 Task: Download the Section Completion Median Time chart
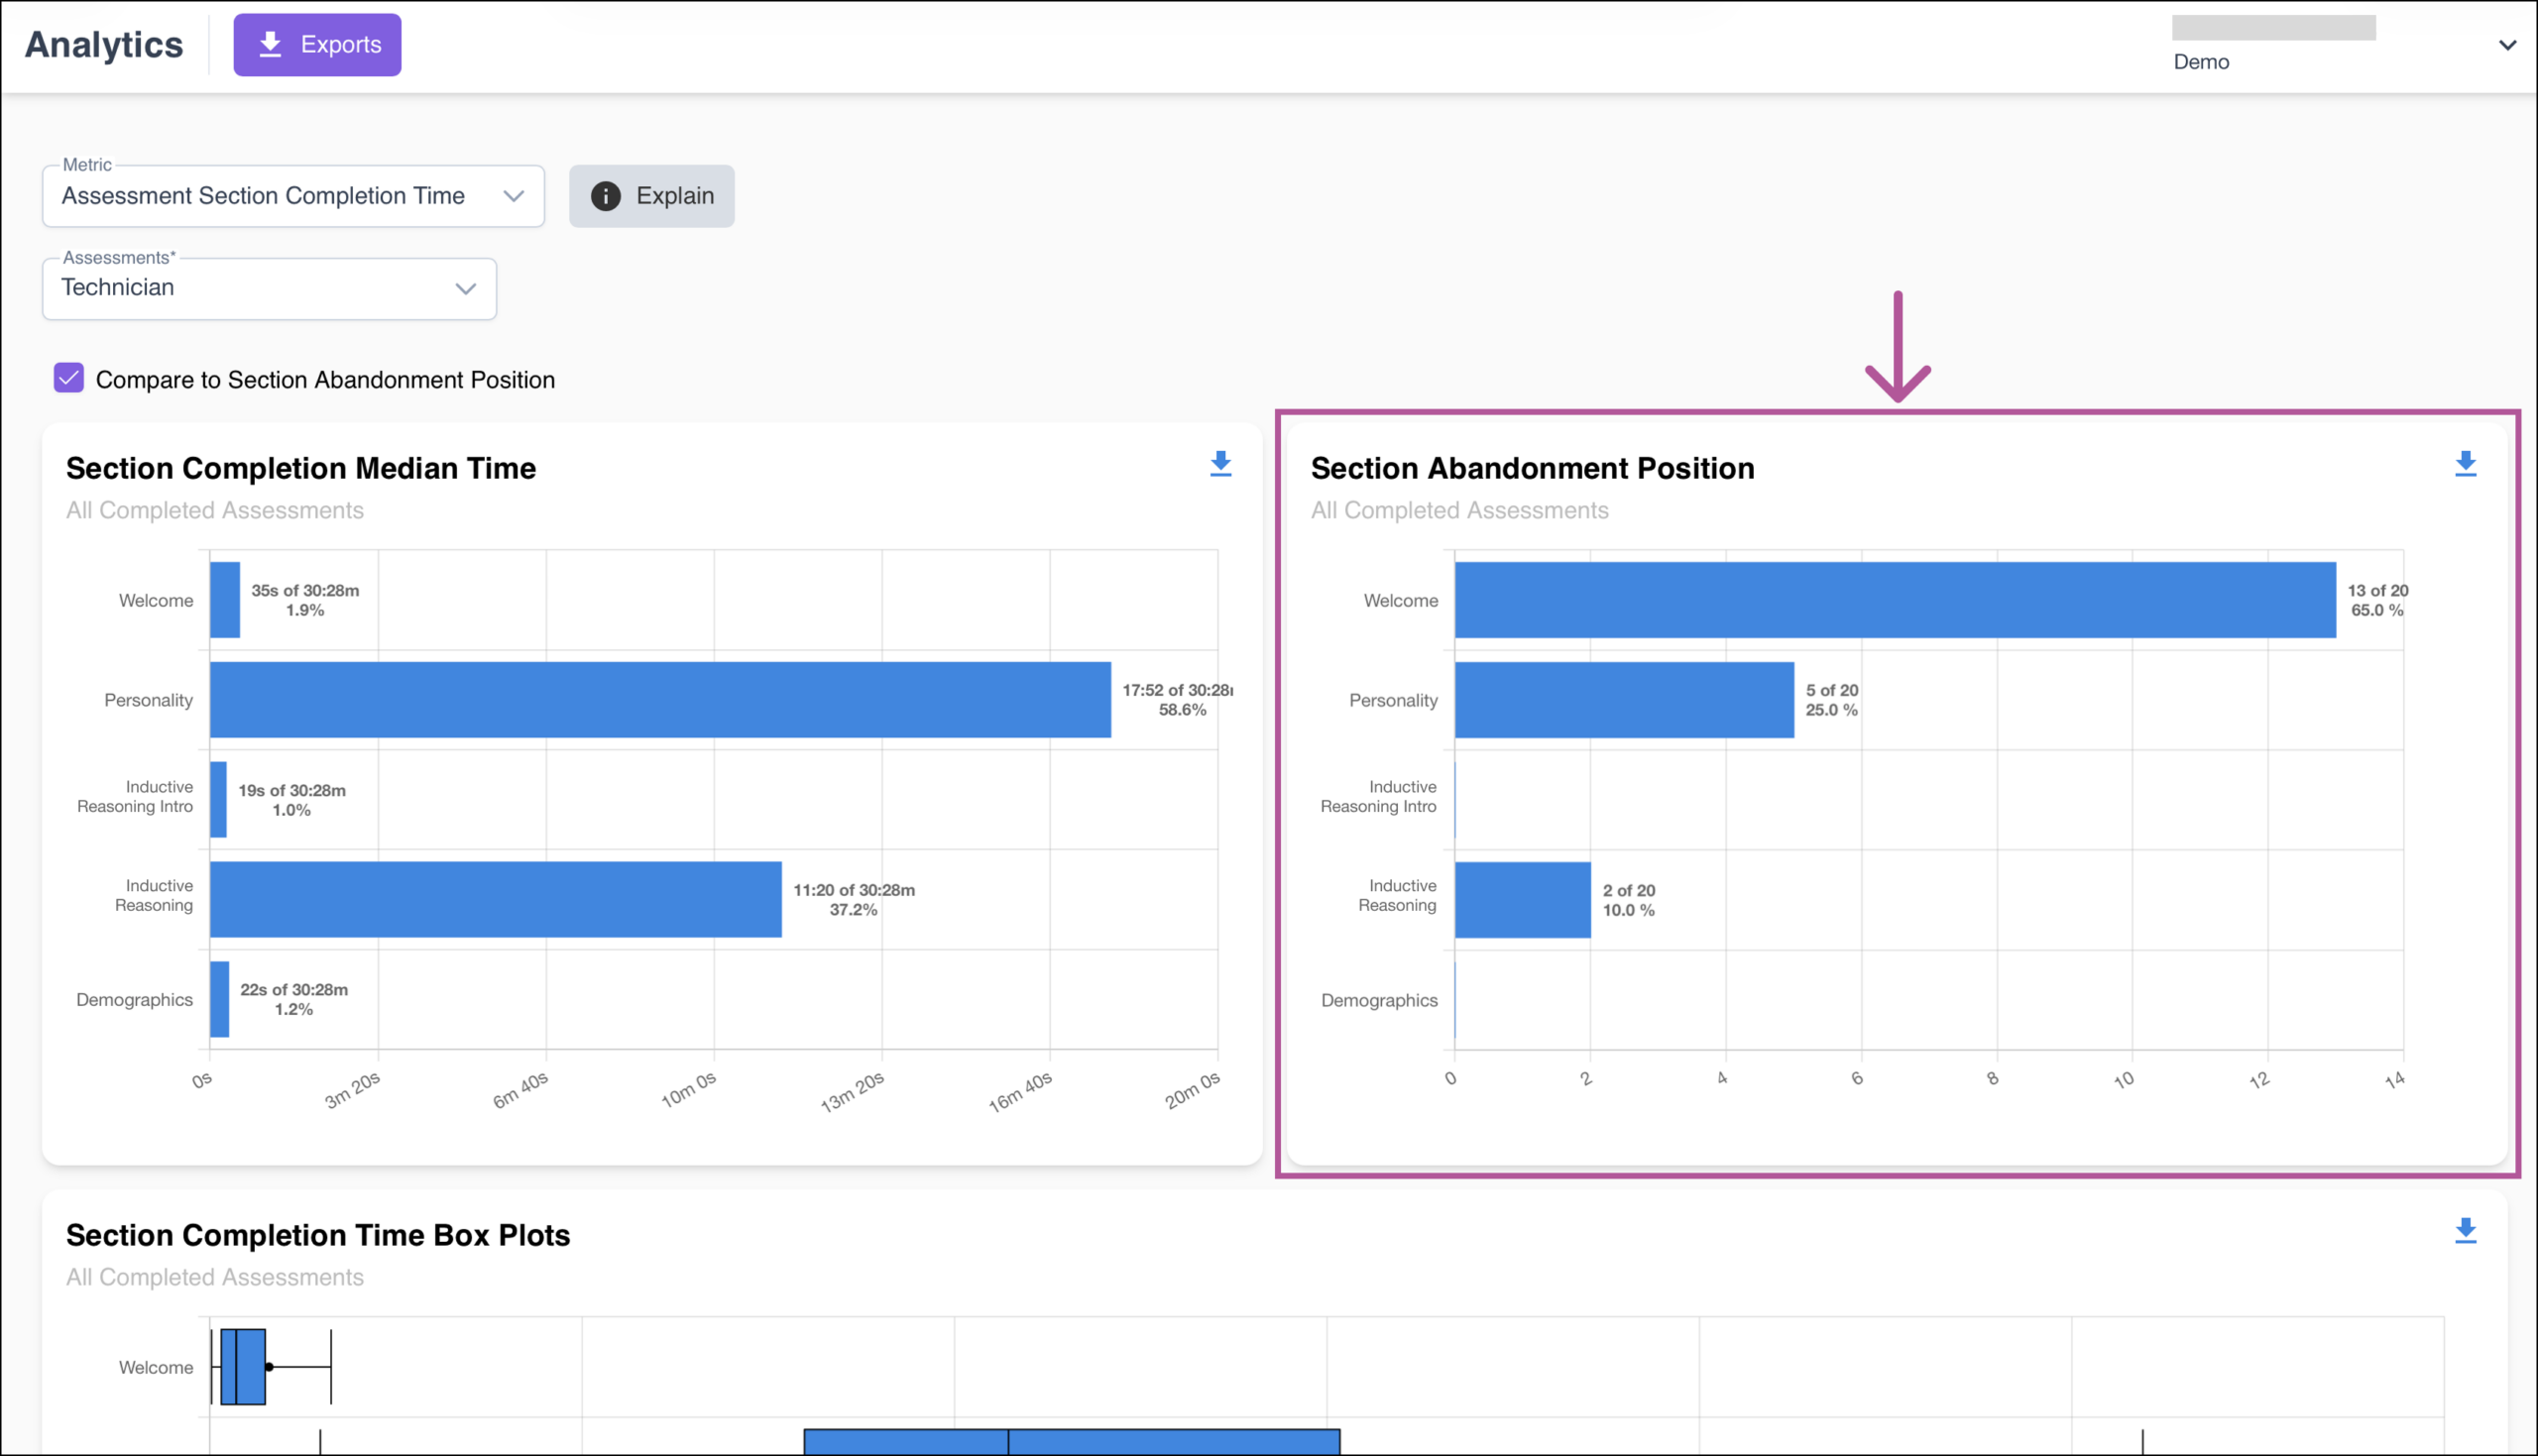click(x=1220, y=464)
